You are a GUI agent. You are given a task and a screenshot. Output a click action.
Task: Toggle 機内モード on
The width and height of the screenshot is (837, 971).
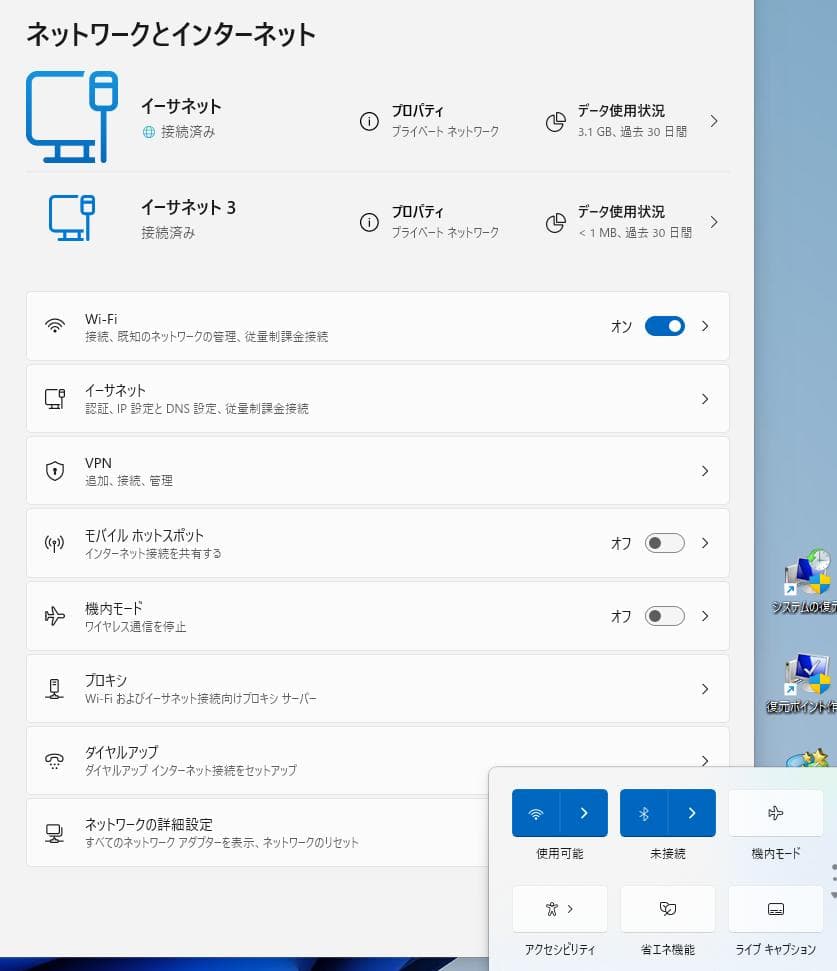(x=663, y=616)
